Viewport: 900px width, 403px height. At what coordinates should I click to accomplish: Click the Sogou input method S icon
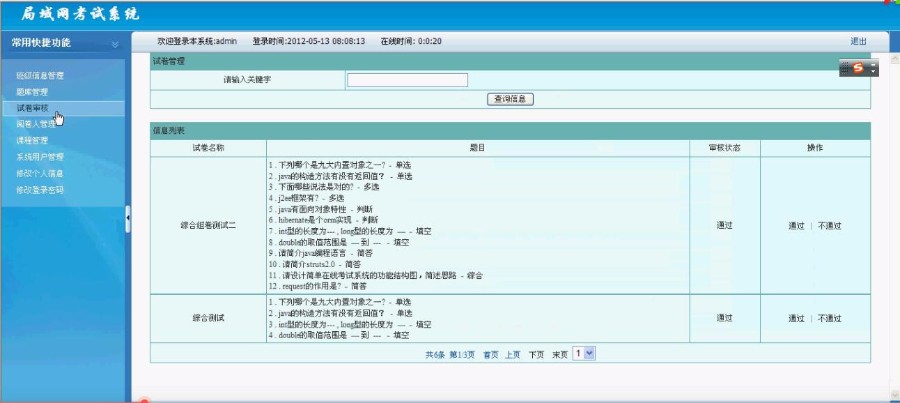click(x=858, y=68)
